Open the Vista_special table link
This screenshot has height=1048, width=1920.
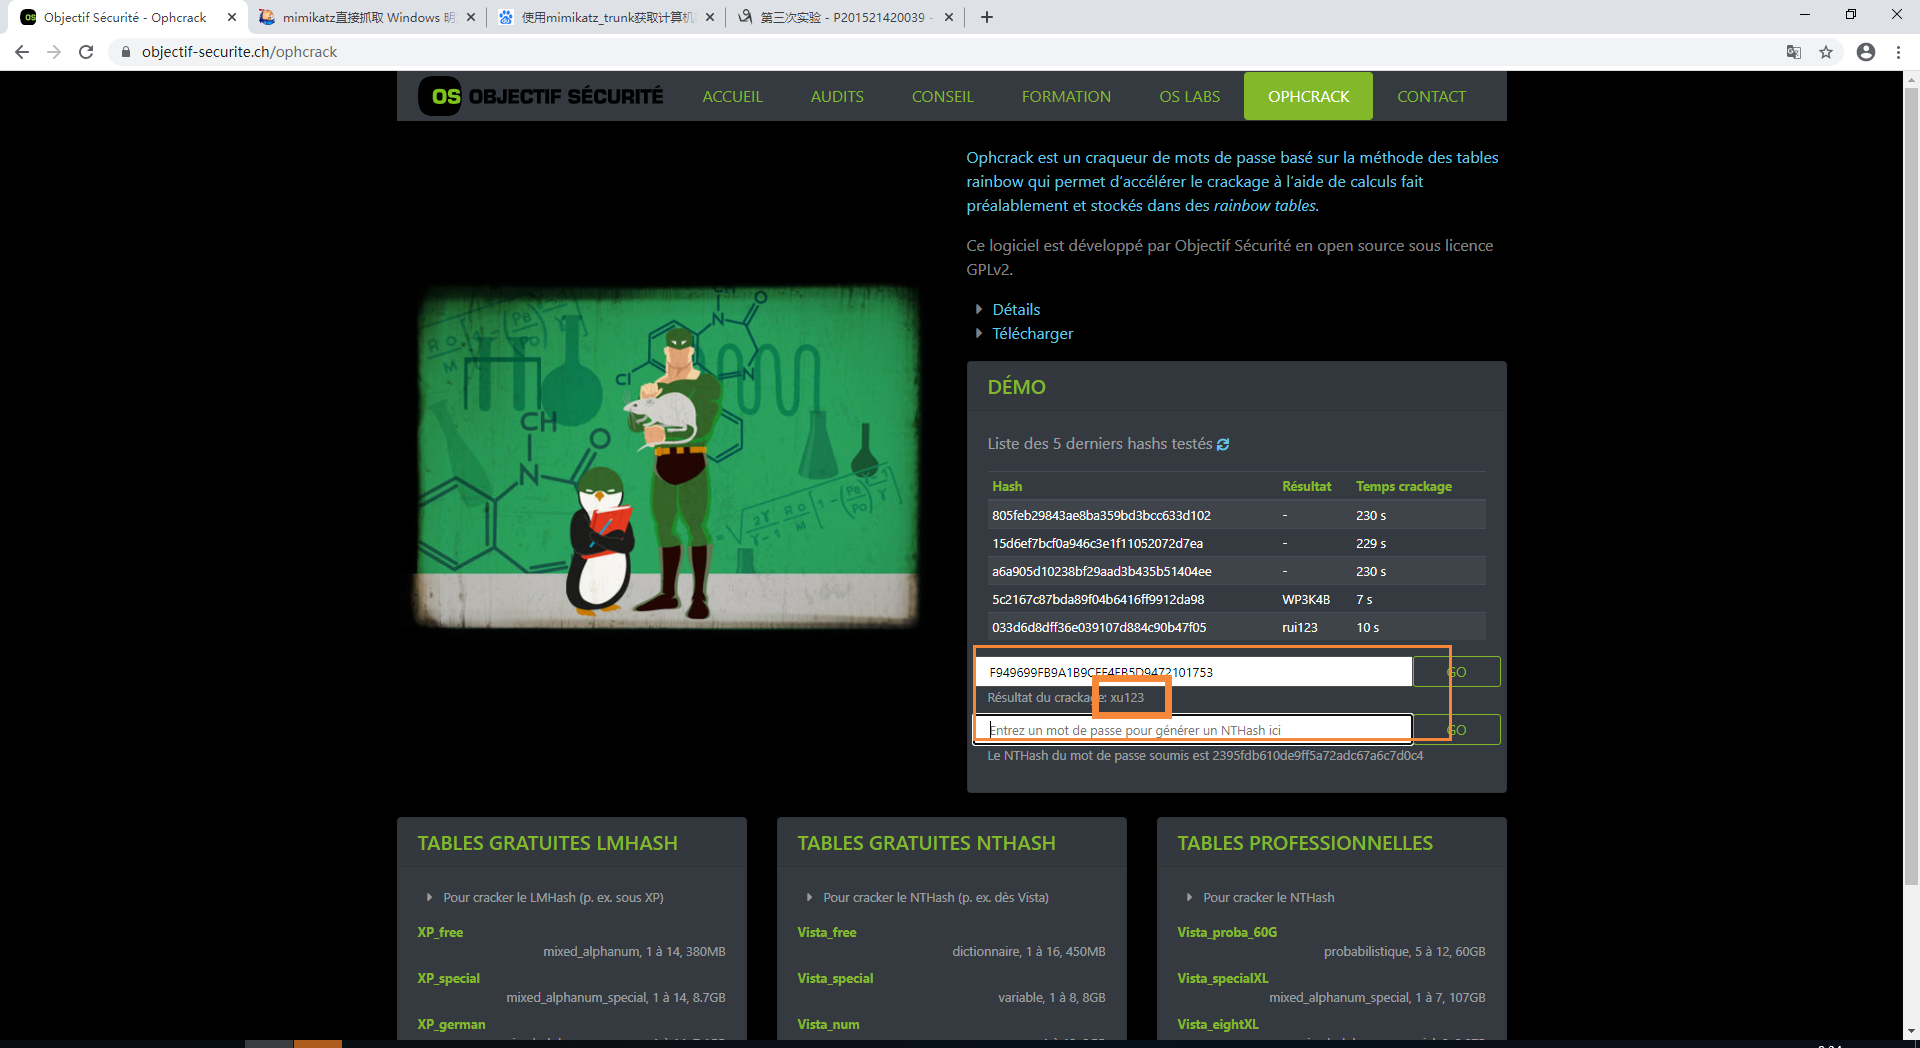(835, 979)
